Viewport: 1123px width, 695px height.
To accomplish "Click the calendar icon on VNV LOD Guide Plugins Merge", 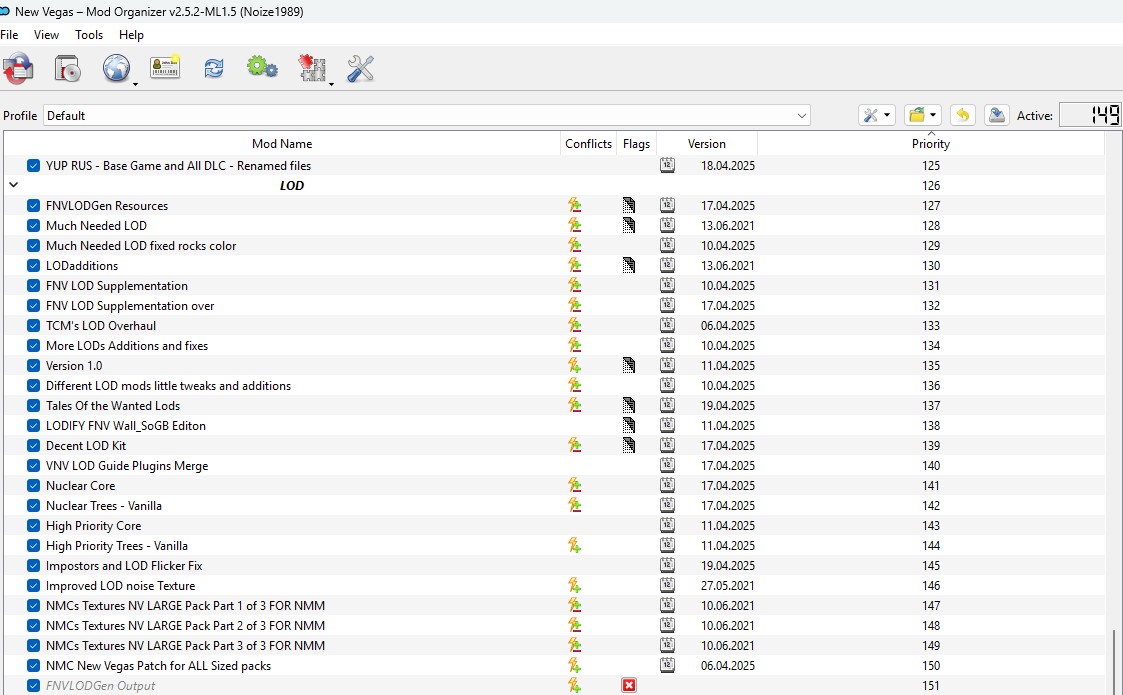I will pos(667,466).
